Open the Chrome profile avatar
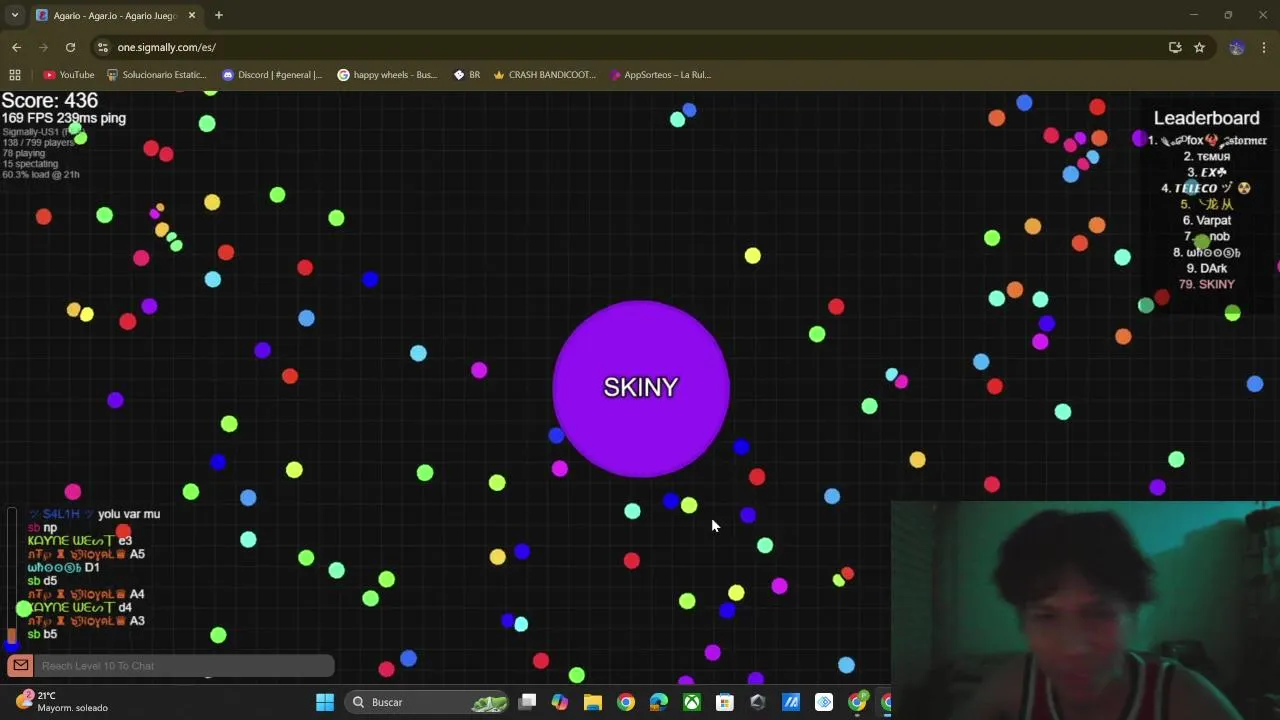Screen dimensions: 1280x720 1237,47
